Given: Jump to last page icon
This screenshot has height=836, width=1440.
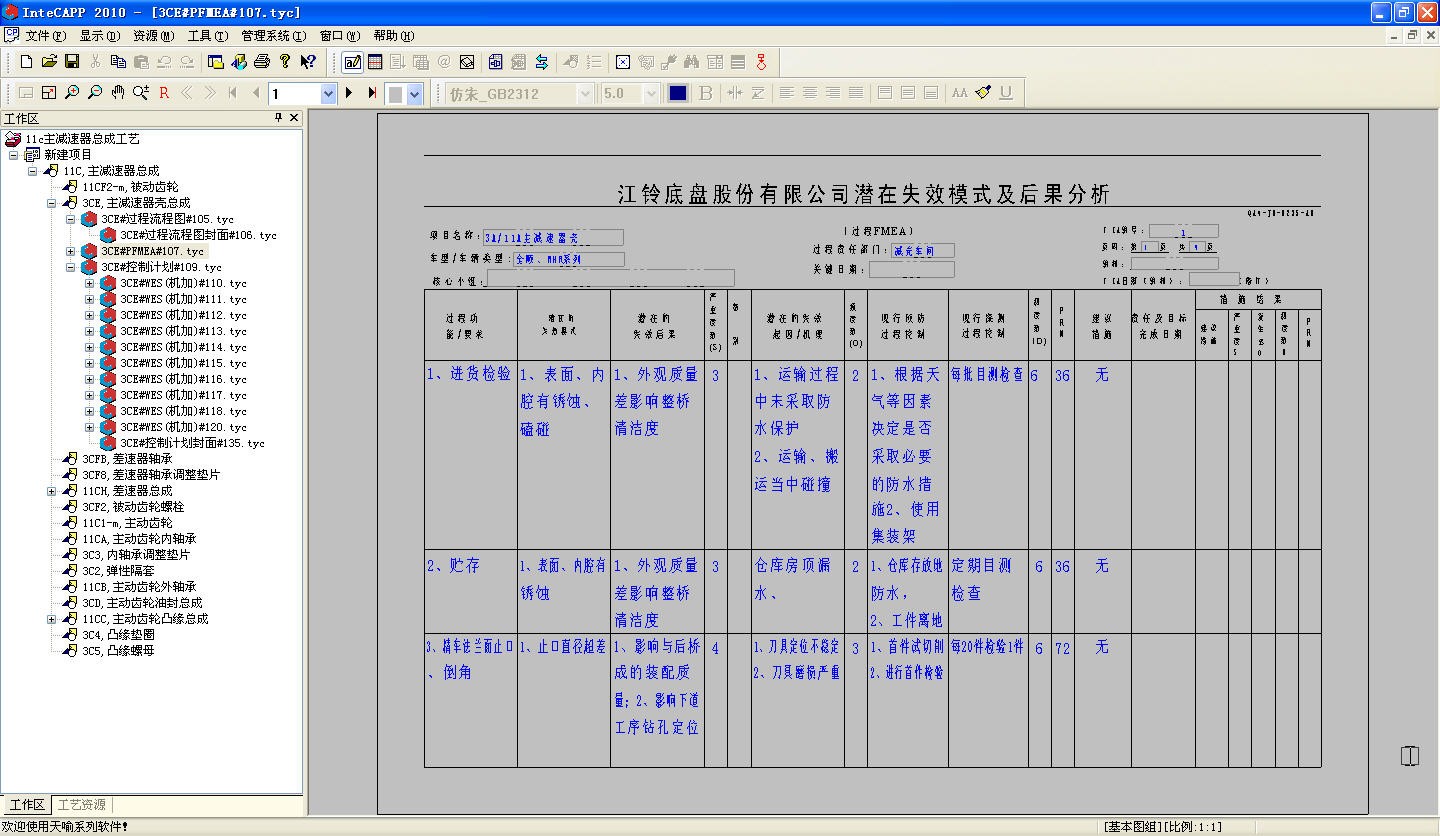Looking at the screenshot, I should [x=372, y=93].
